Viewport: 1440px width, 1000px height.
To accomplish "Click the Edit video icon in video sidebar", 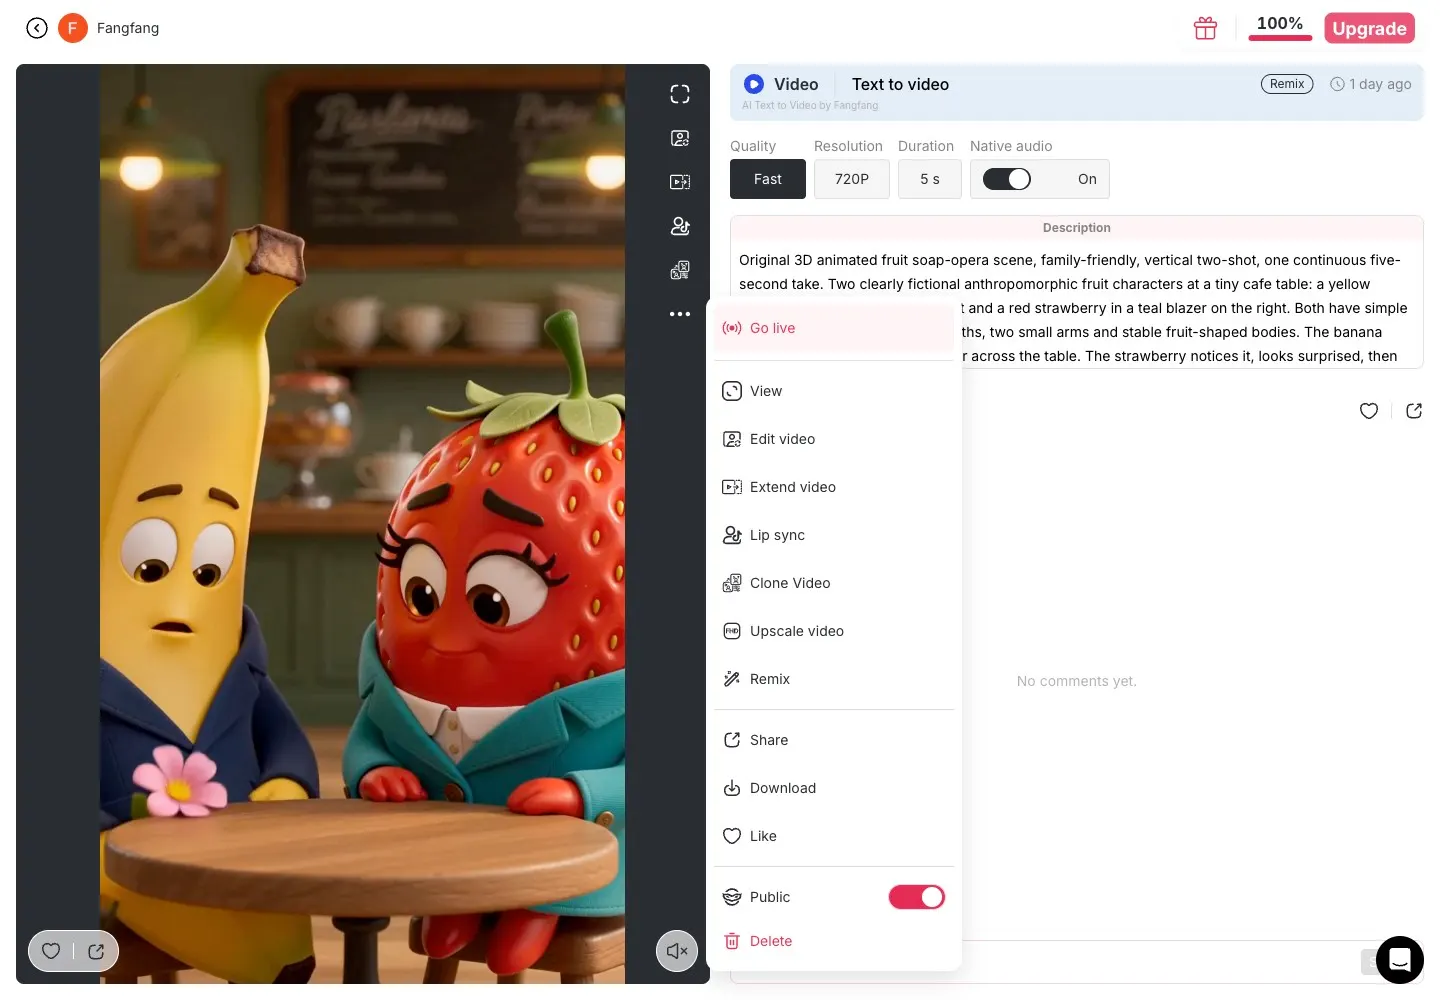I will click(x=680, y=138).
